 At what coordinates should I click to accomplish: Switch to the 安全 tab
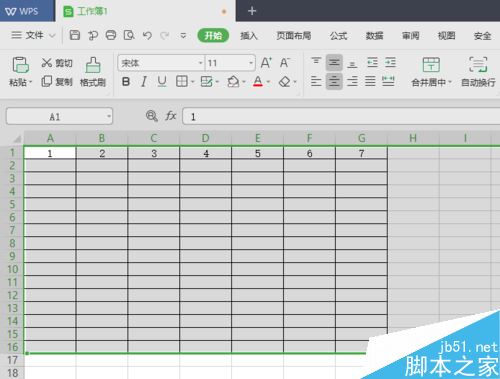click(x=482, y=35)
